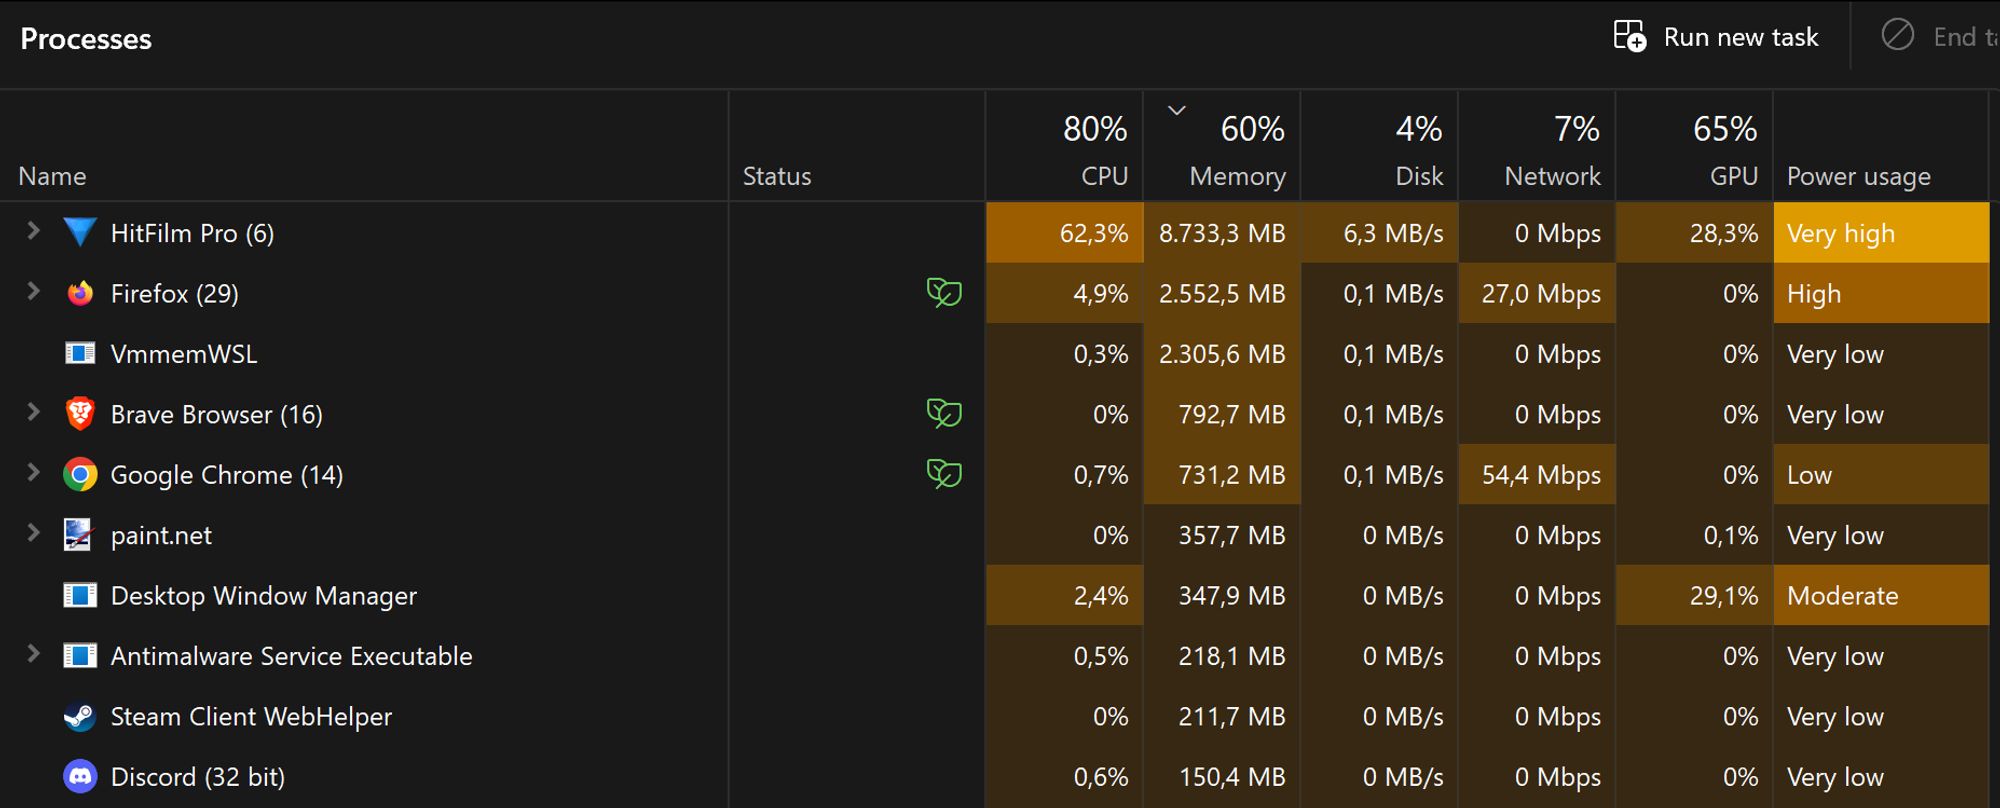Click the sort arrow above Memory column
Screen dimensions: 2000x808
(x=1177, y=110)
